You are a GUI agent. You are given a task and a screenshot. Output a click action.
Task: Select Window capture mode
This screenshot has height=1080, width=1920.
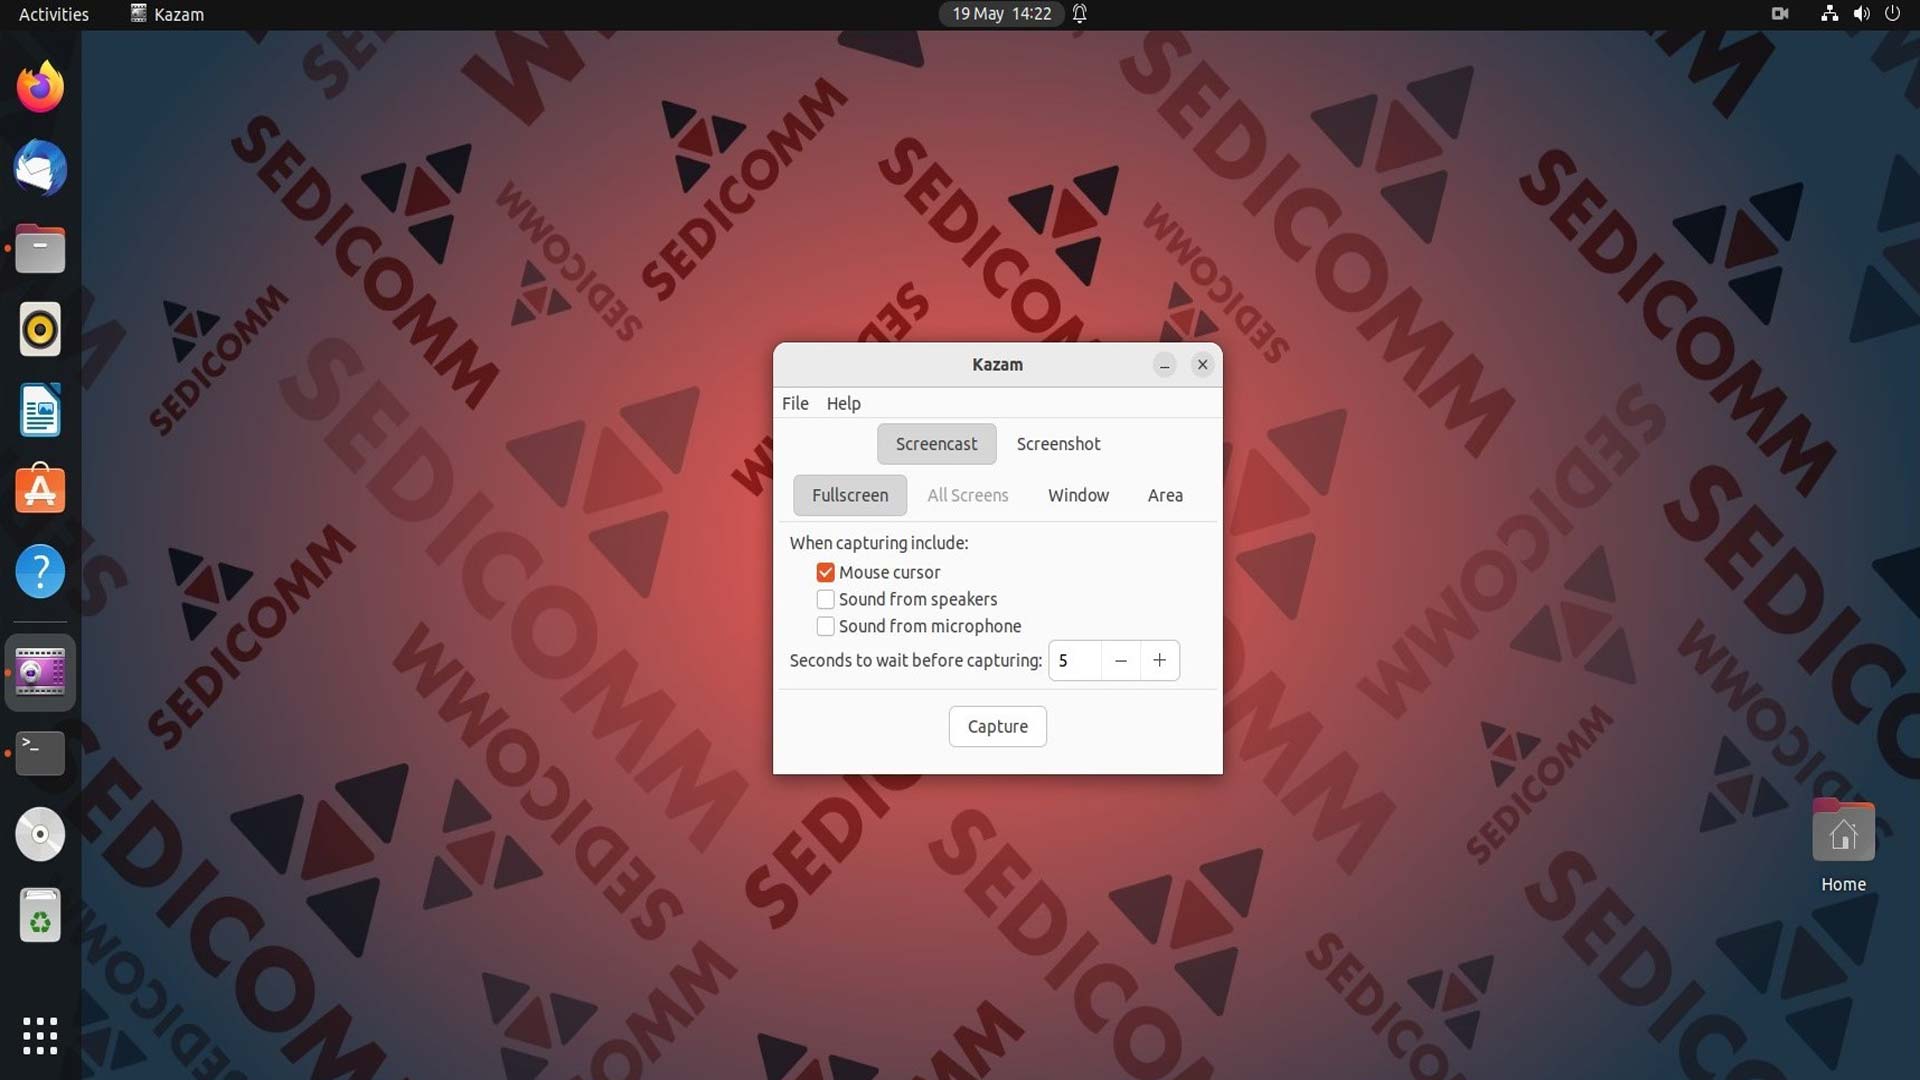click(1078, 495)
